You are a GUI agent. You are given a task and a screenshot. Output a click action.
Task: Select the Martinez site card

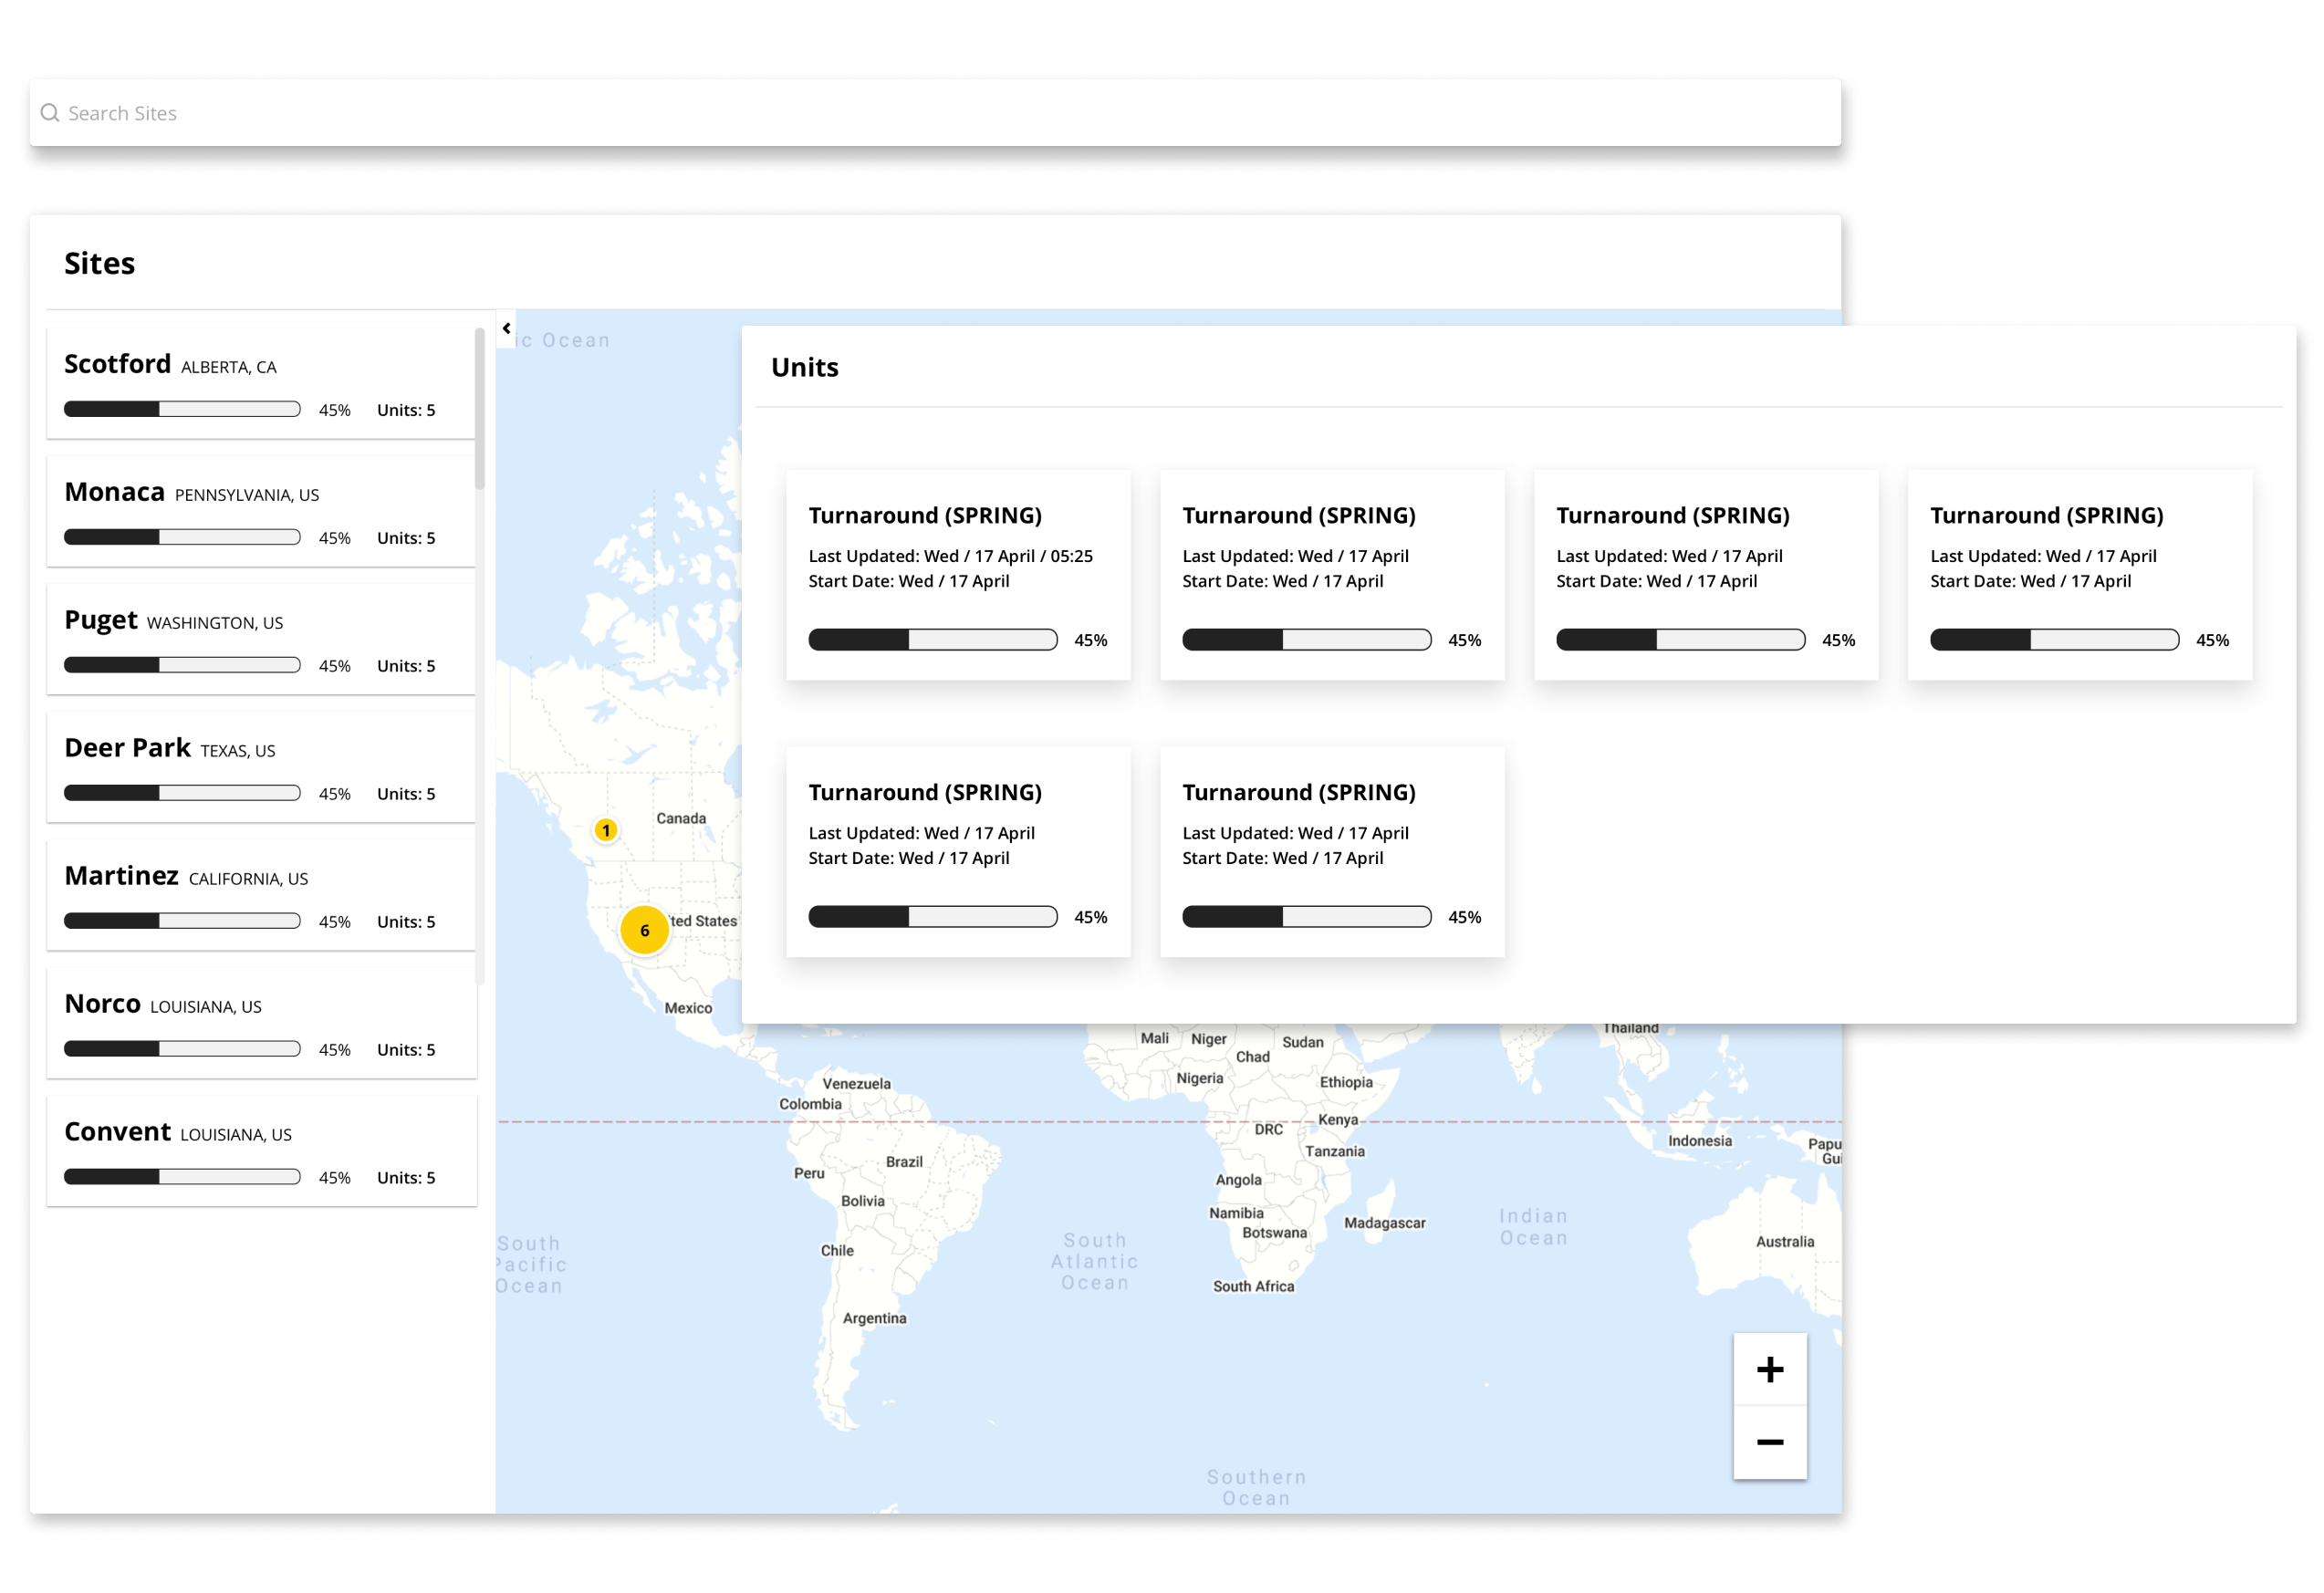point(260,895)
